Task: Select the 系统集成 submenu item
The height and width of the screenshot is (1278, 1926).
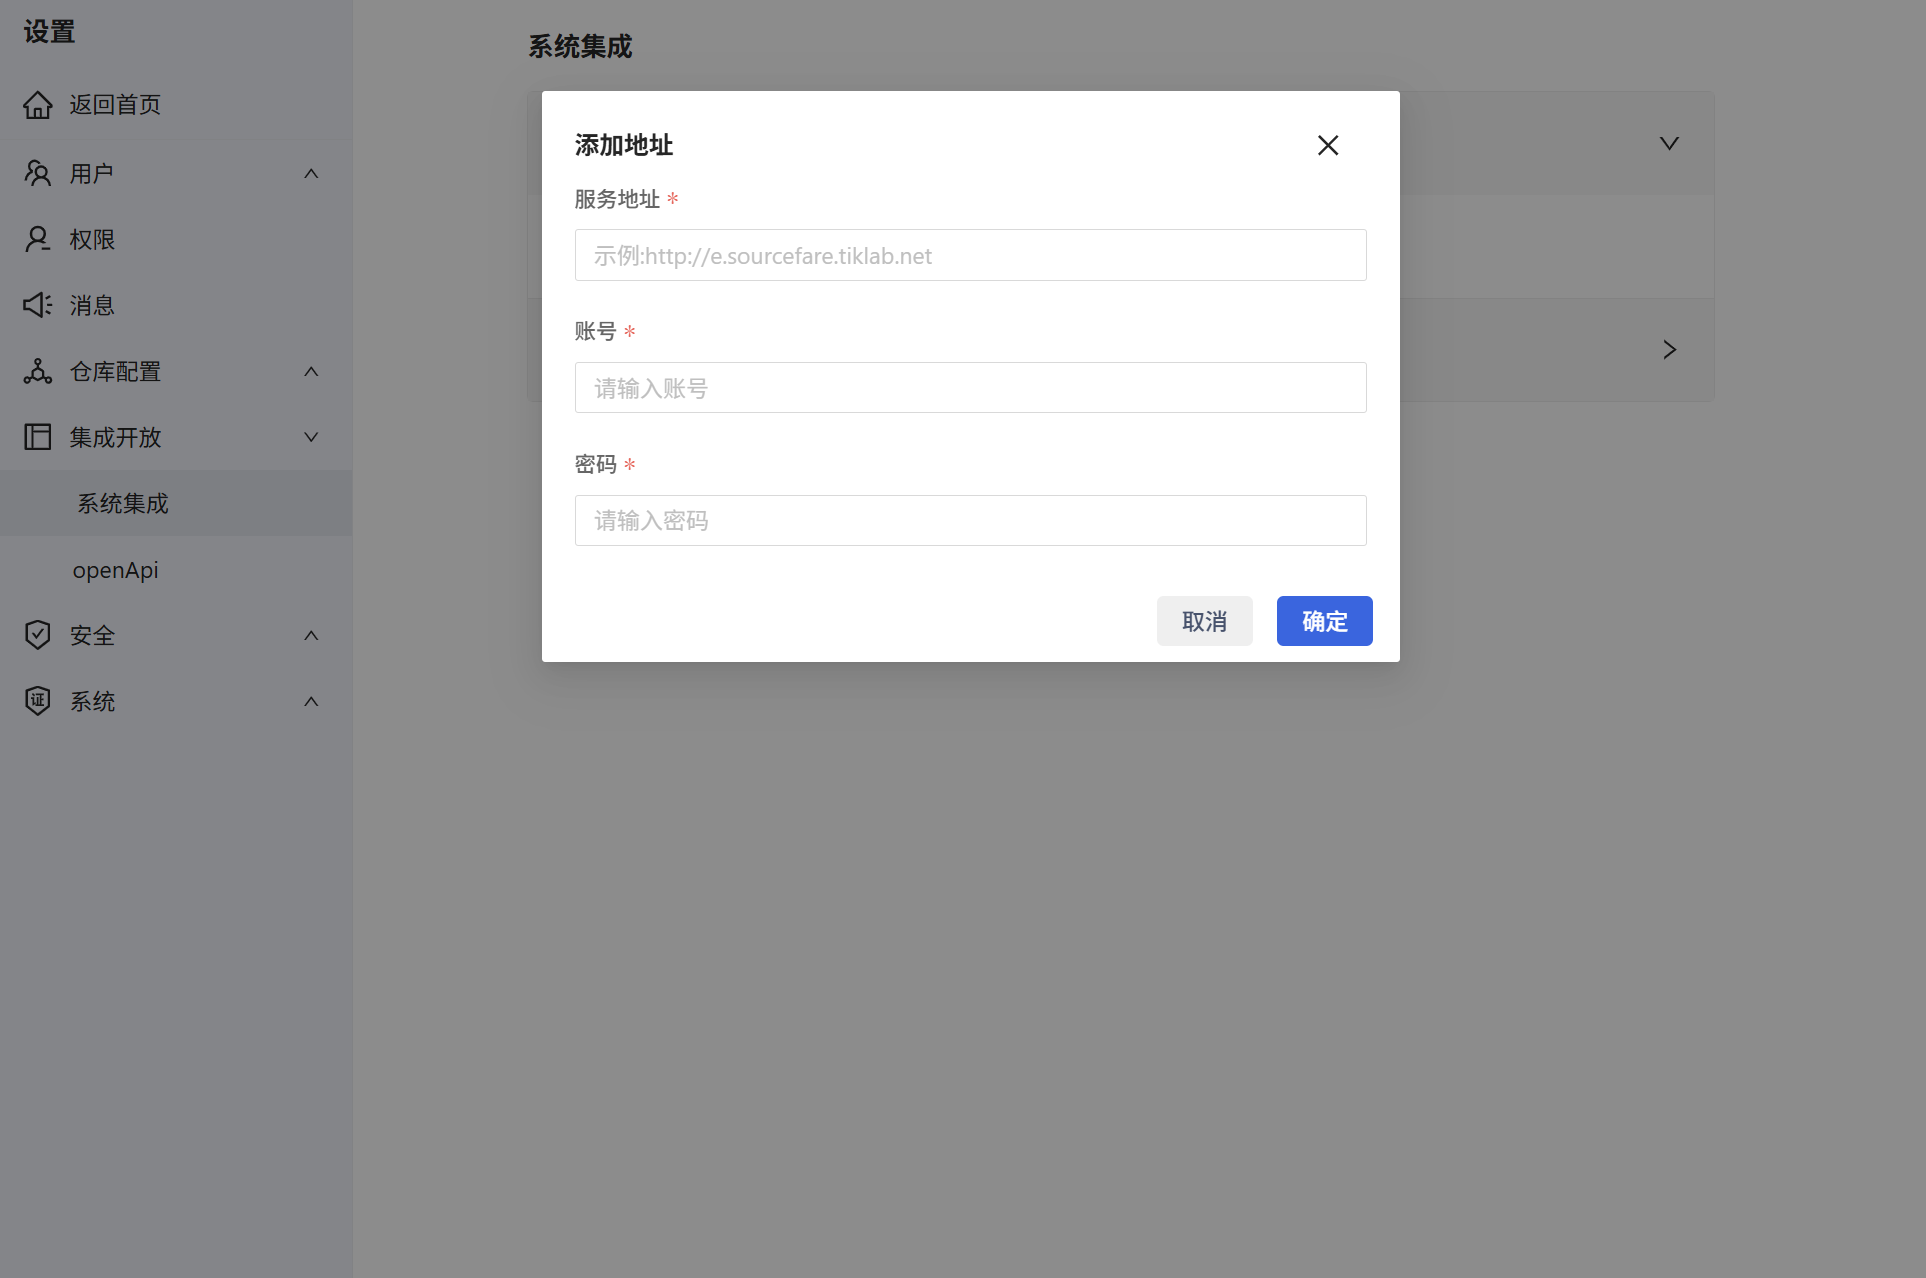Action: coord(123,503)
